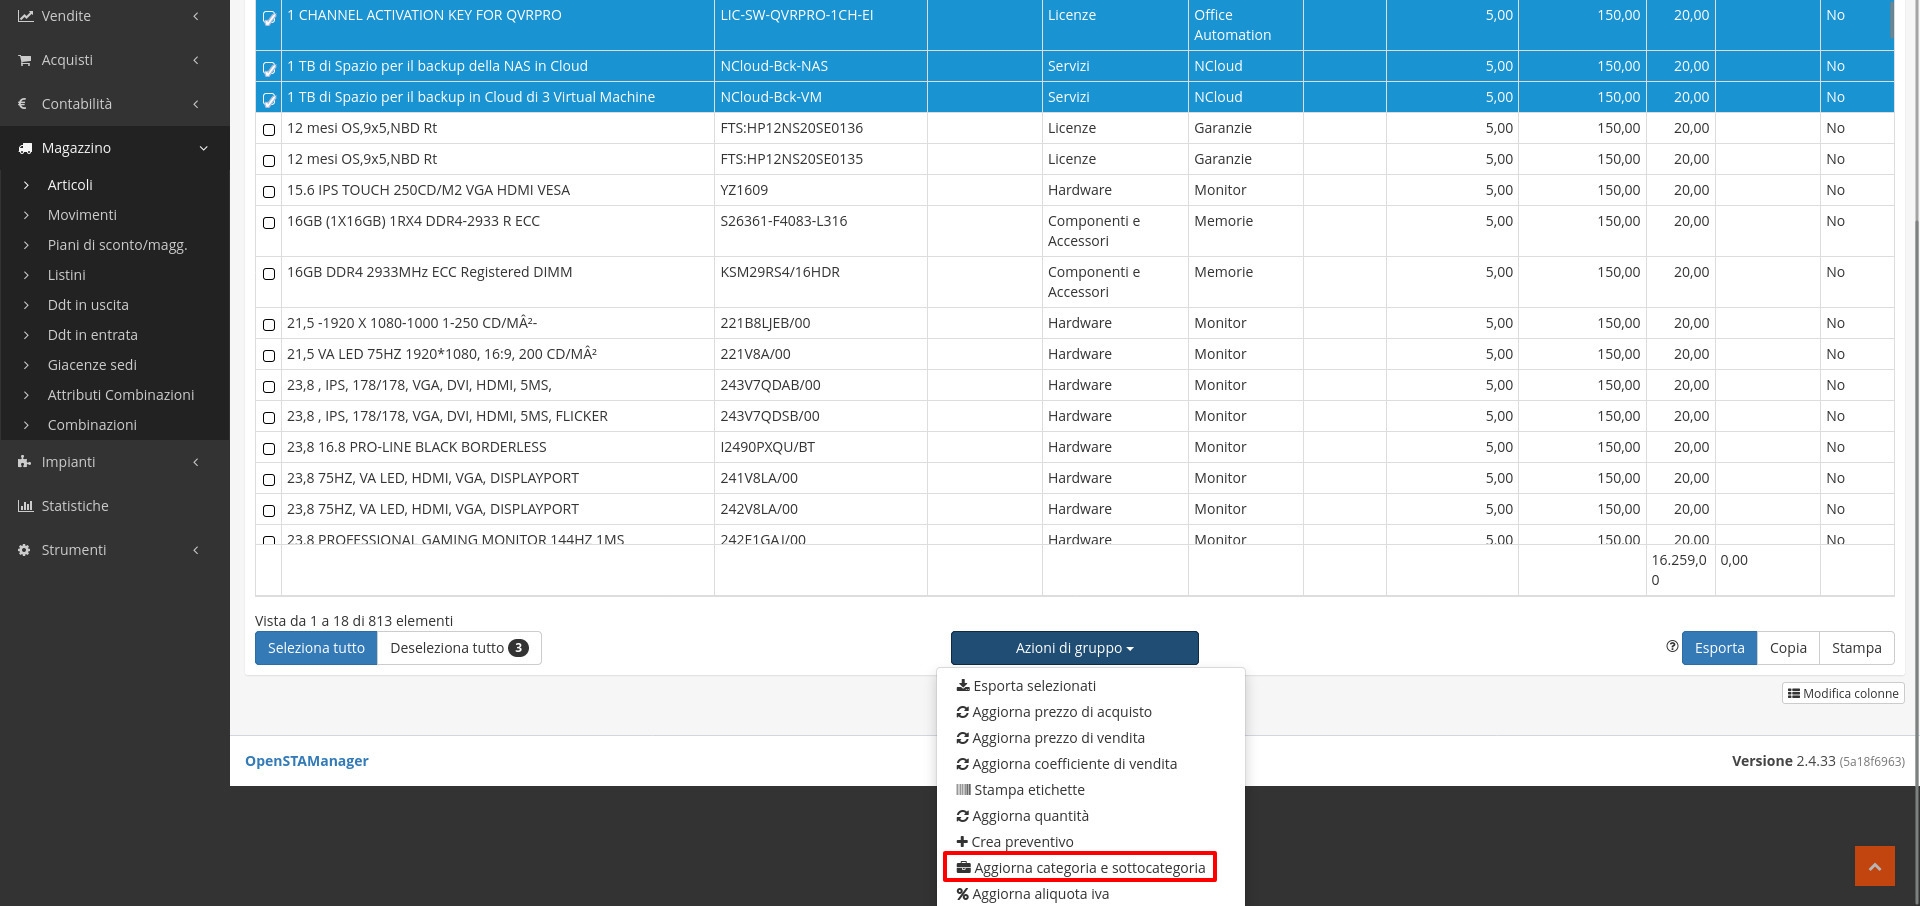Viewport: 1920px width, 906px height.
Task: Click the Magazzino truck icon
Action: (x=25, y=148)
